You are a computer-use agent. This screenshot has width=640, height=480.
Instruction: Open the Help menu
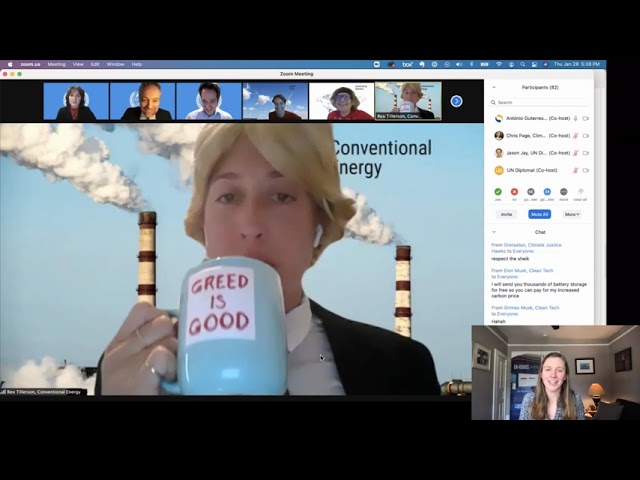point(137,64)
